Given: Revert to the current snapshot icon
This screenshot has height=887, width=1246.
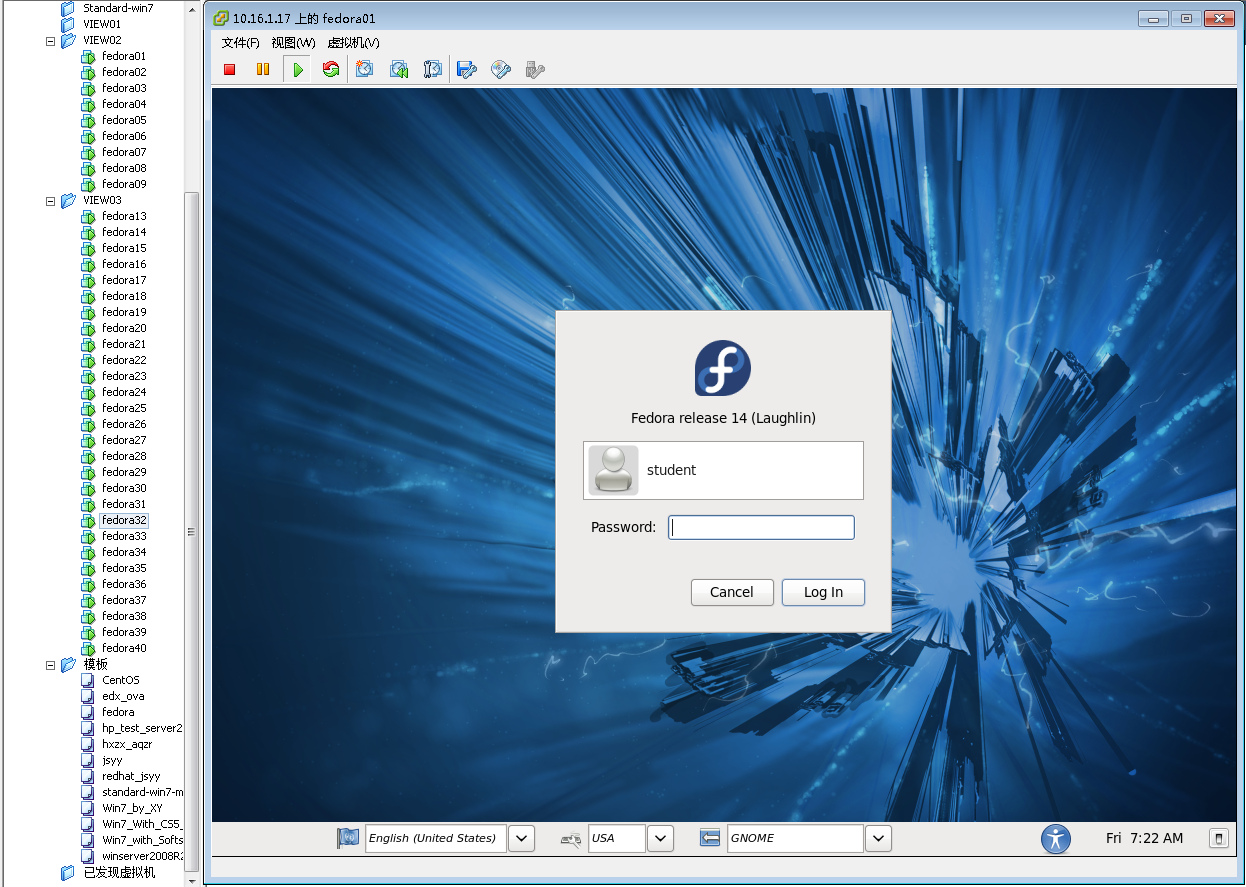Looking at the screenshot, I should tap(399, 69).
